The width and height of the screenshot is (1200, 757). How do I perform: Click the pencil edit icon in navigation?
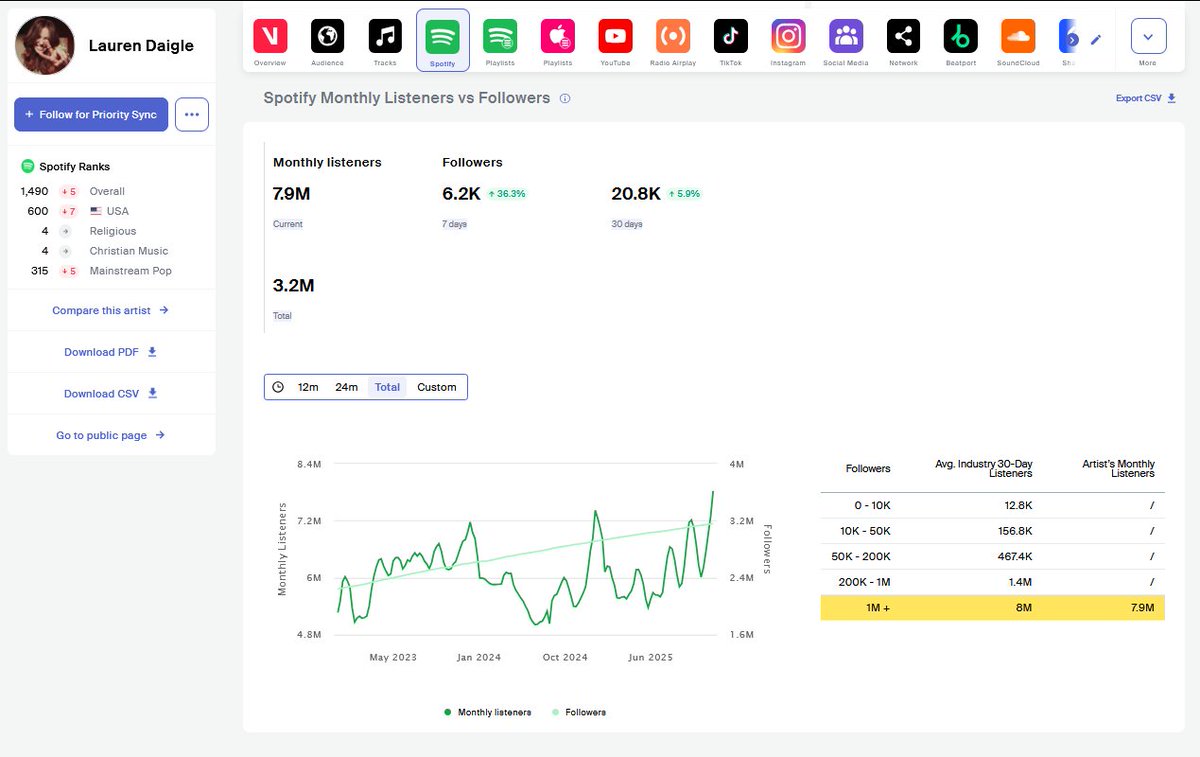1096,40
